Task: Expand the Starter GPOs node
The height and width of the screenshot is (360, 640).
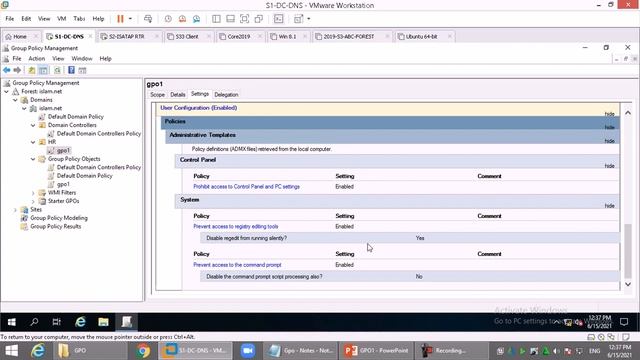Action: pyautogui.click(x=33, y=201)
